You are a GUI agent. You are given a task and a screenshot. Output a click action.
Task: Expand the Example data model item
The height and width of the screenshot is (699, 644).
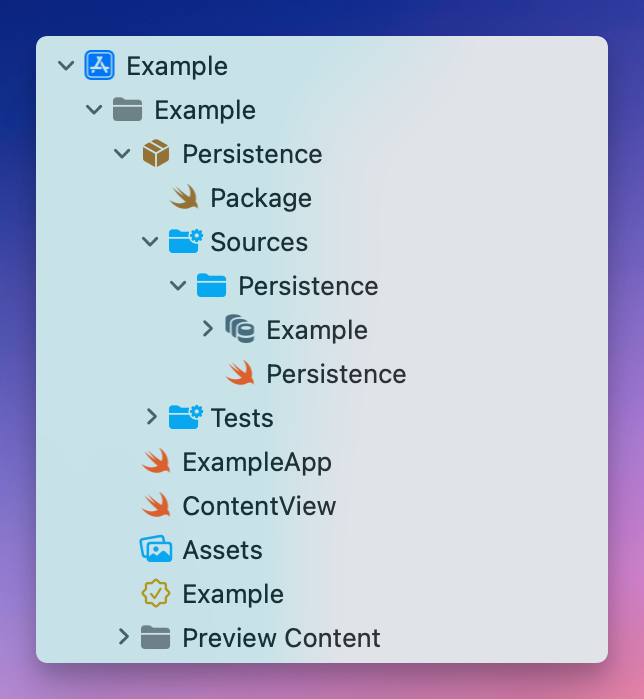pos(207,330)
